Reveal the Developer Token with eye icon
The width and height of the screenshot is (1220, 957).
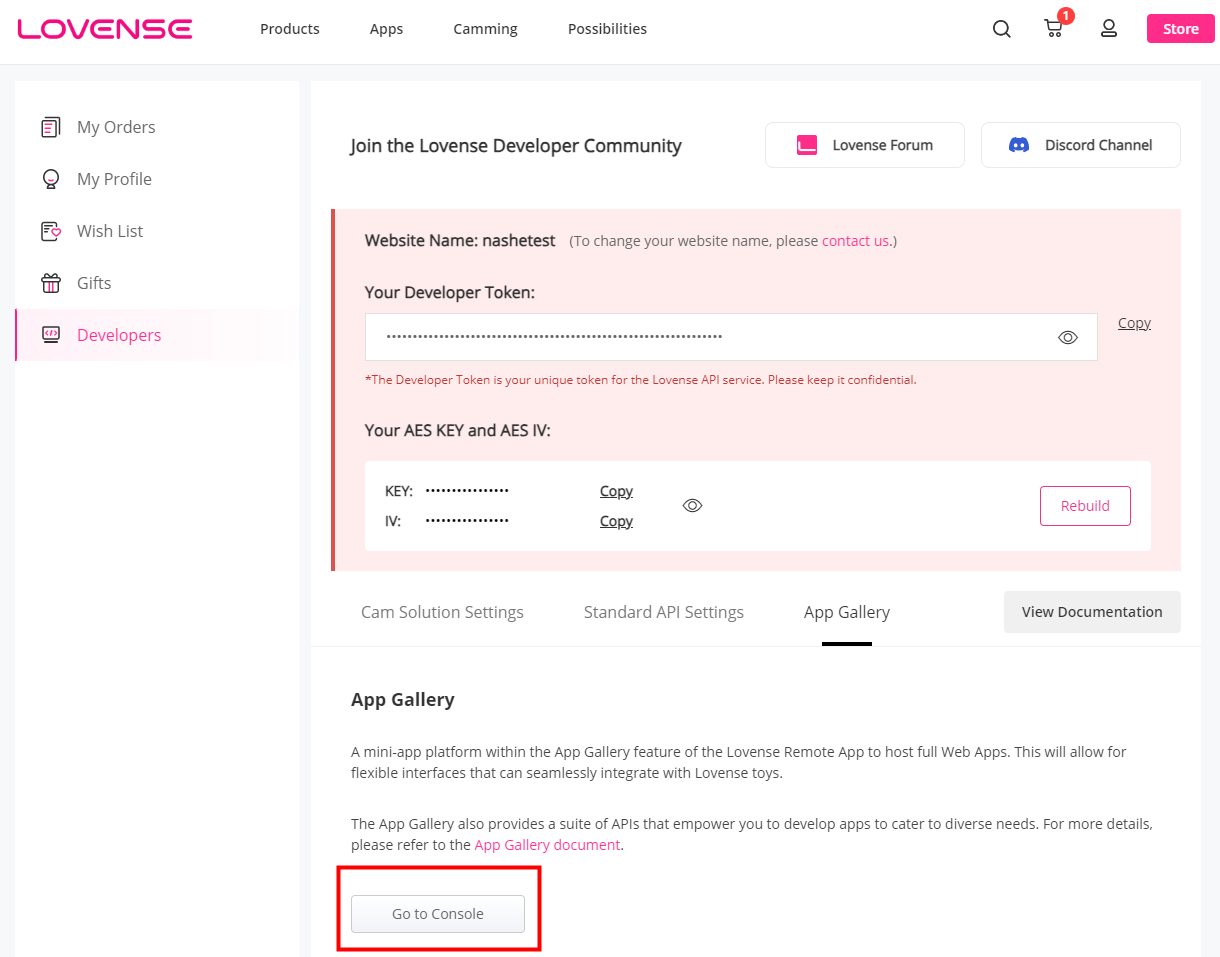pos(1067,338)
